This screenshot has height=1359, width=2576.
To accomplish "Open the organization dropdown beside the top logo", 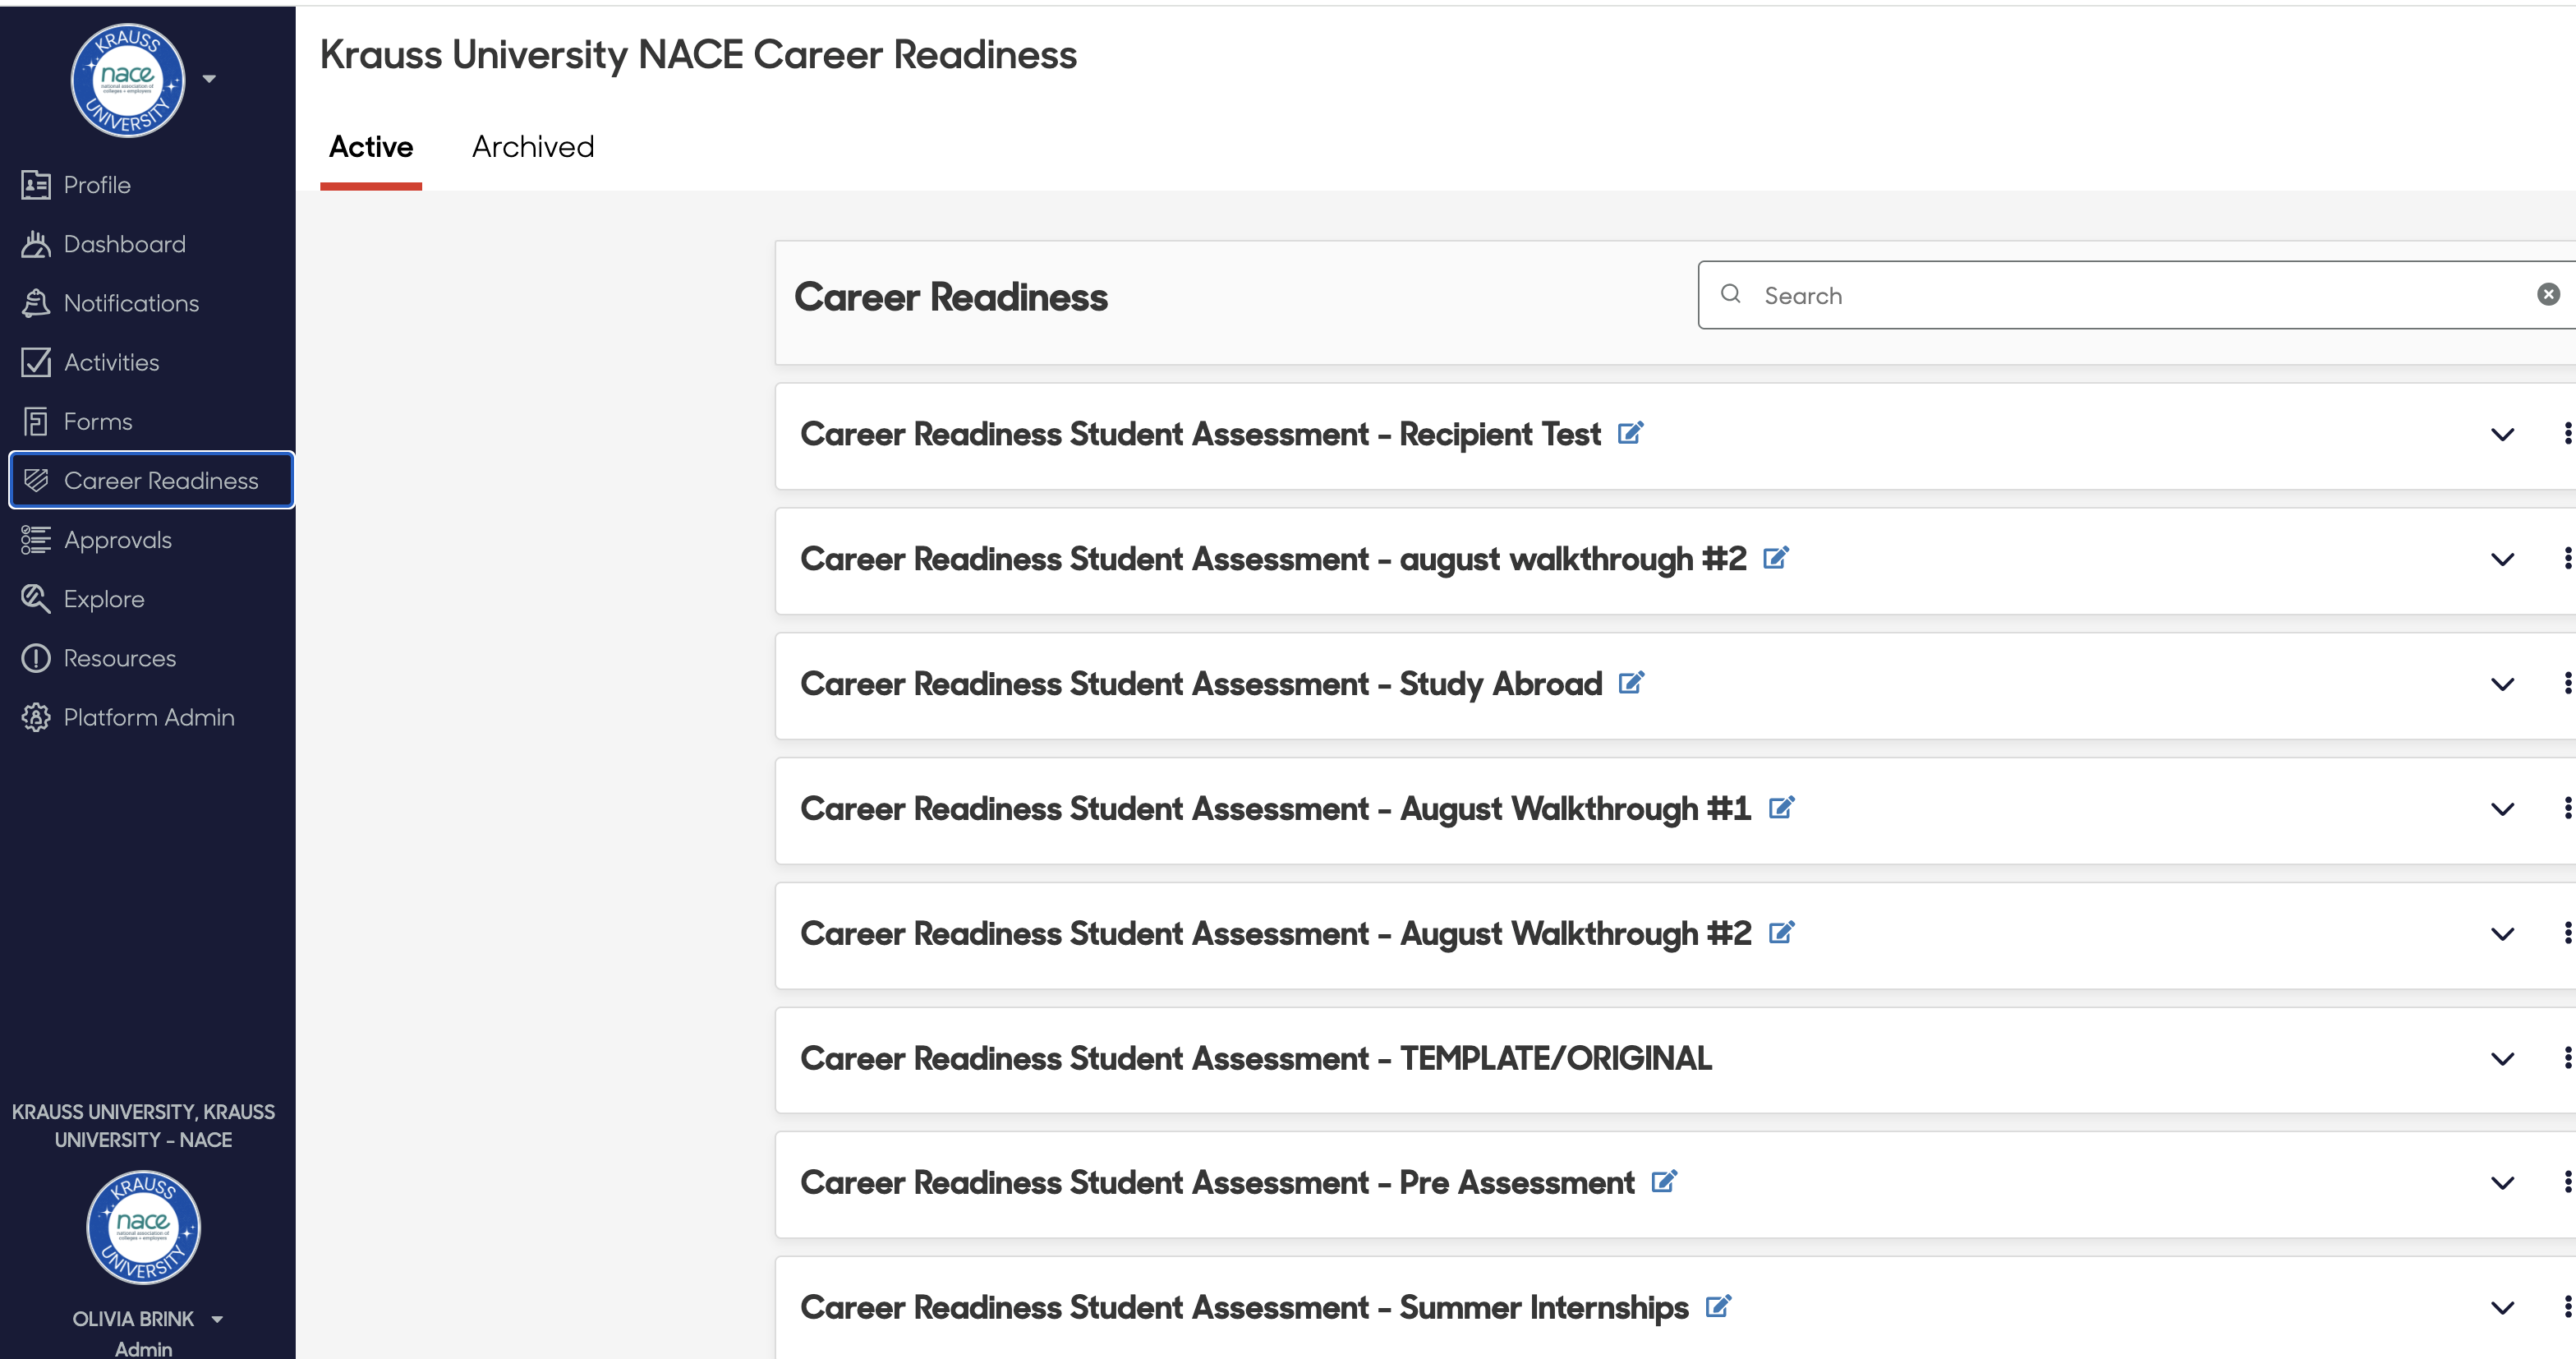I will tap(209, 79).
